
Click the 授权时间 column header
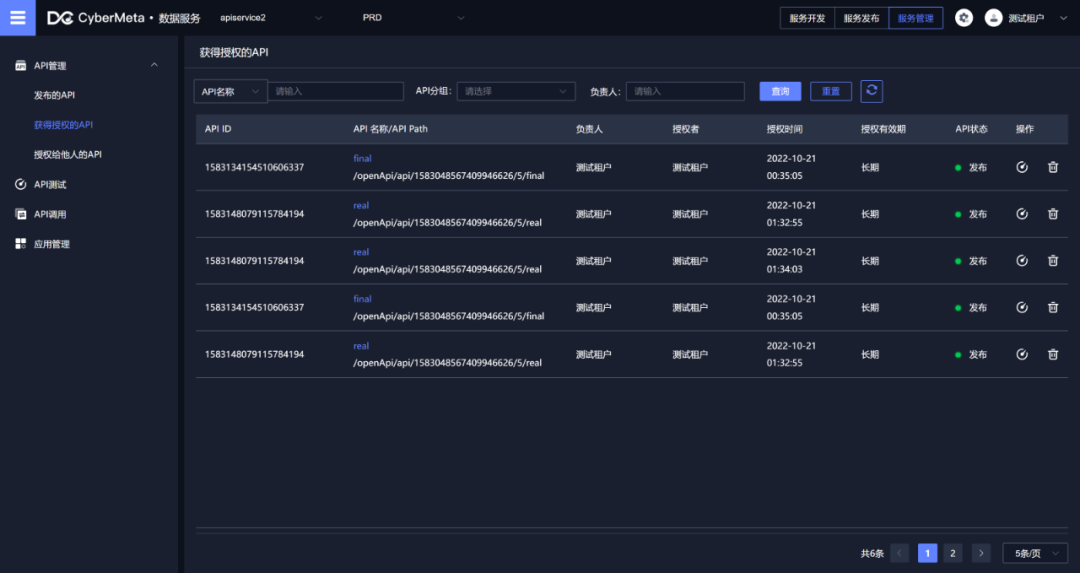click(785, 129)
